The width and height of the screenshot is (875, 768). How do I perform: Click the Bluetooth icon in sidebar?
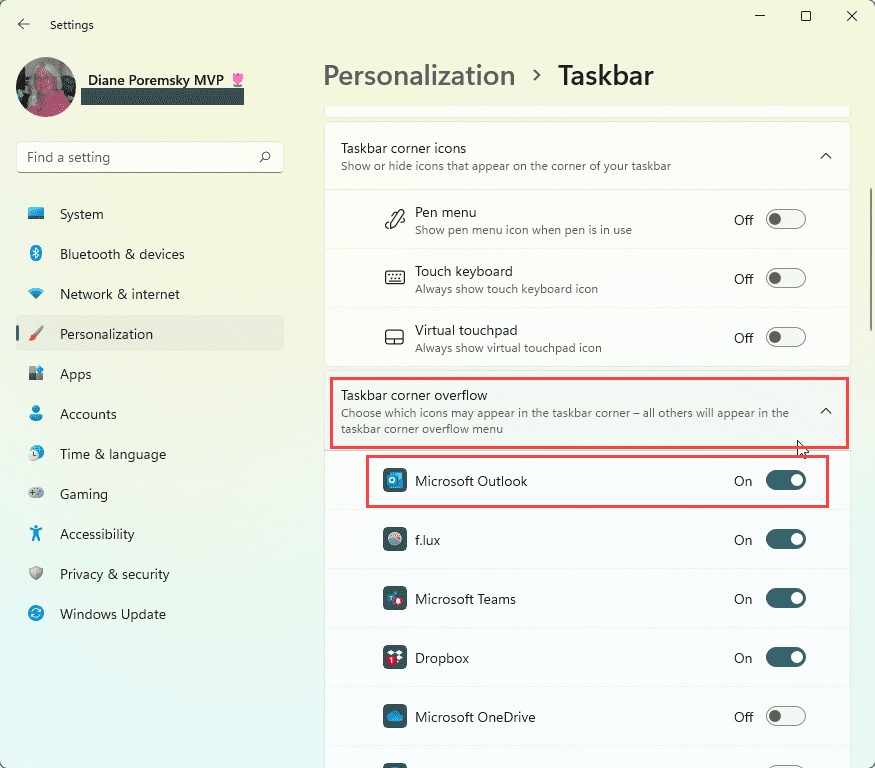36,253
